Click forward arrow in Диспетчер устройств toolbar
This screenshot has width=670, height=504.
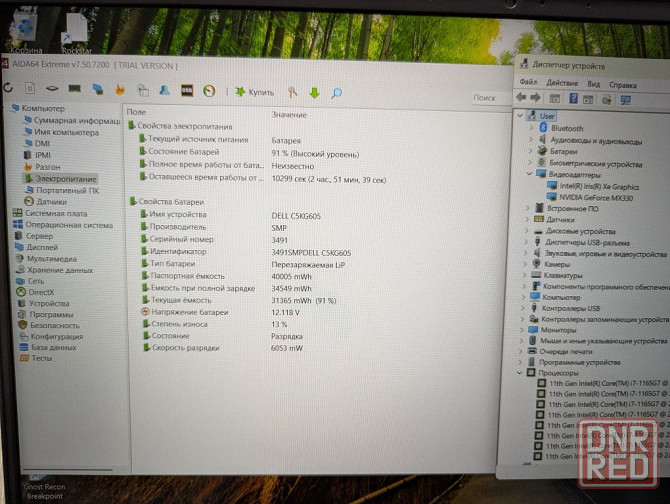pos(535,97)
